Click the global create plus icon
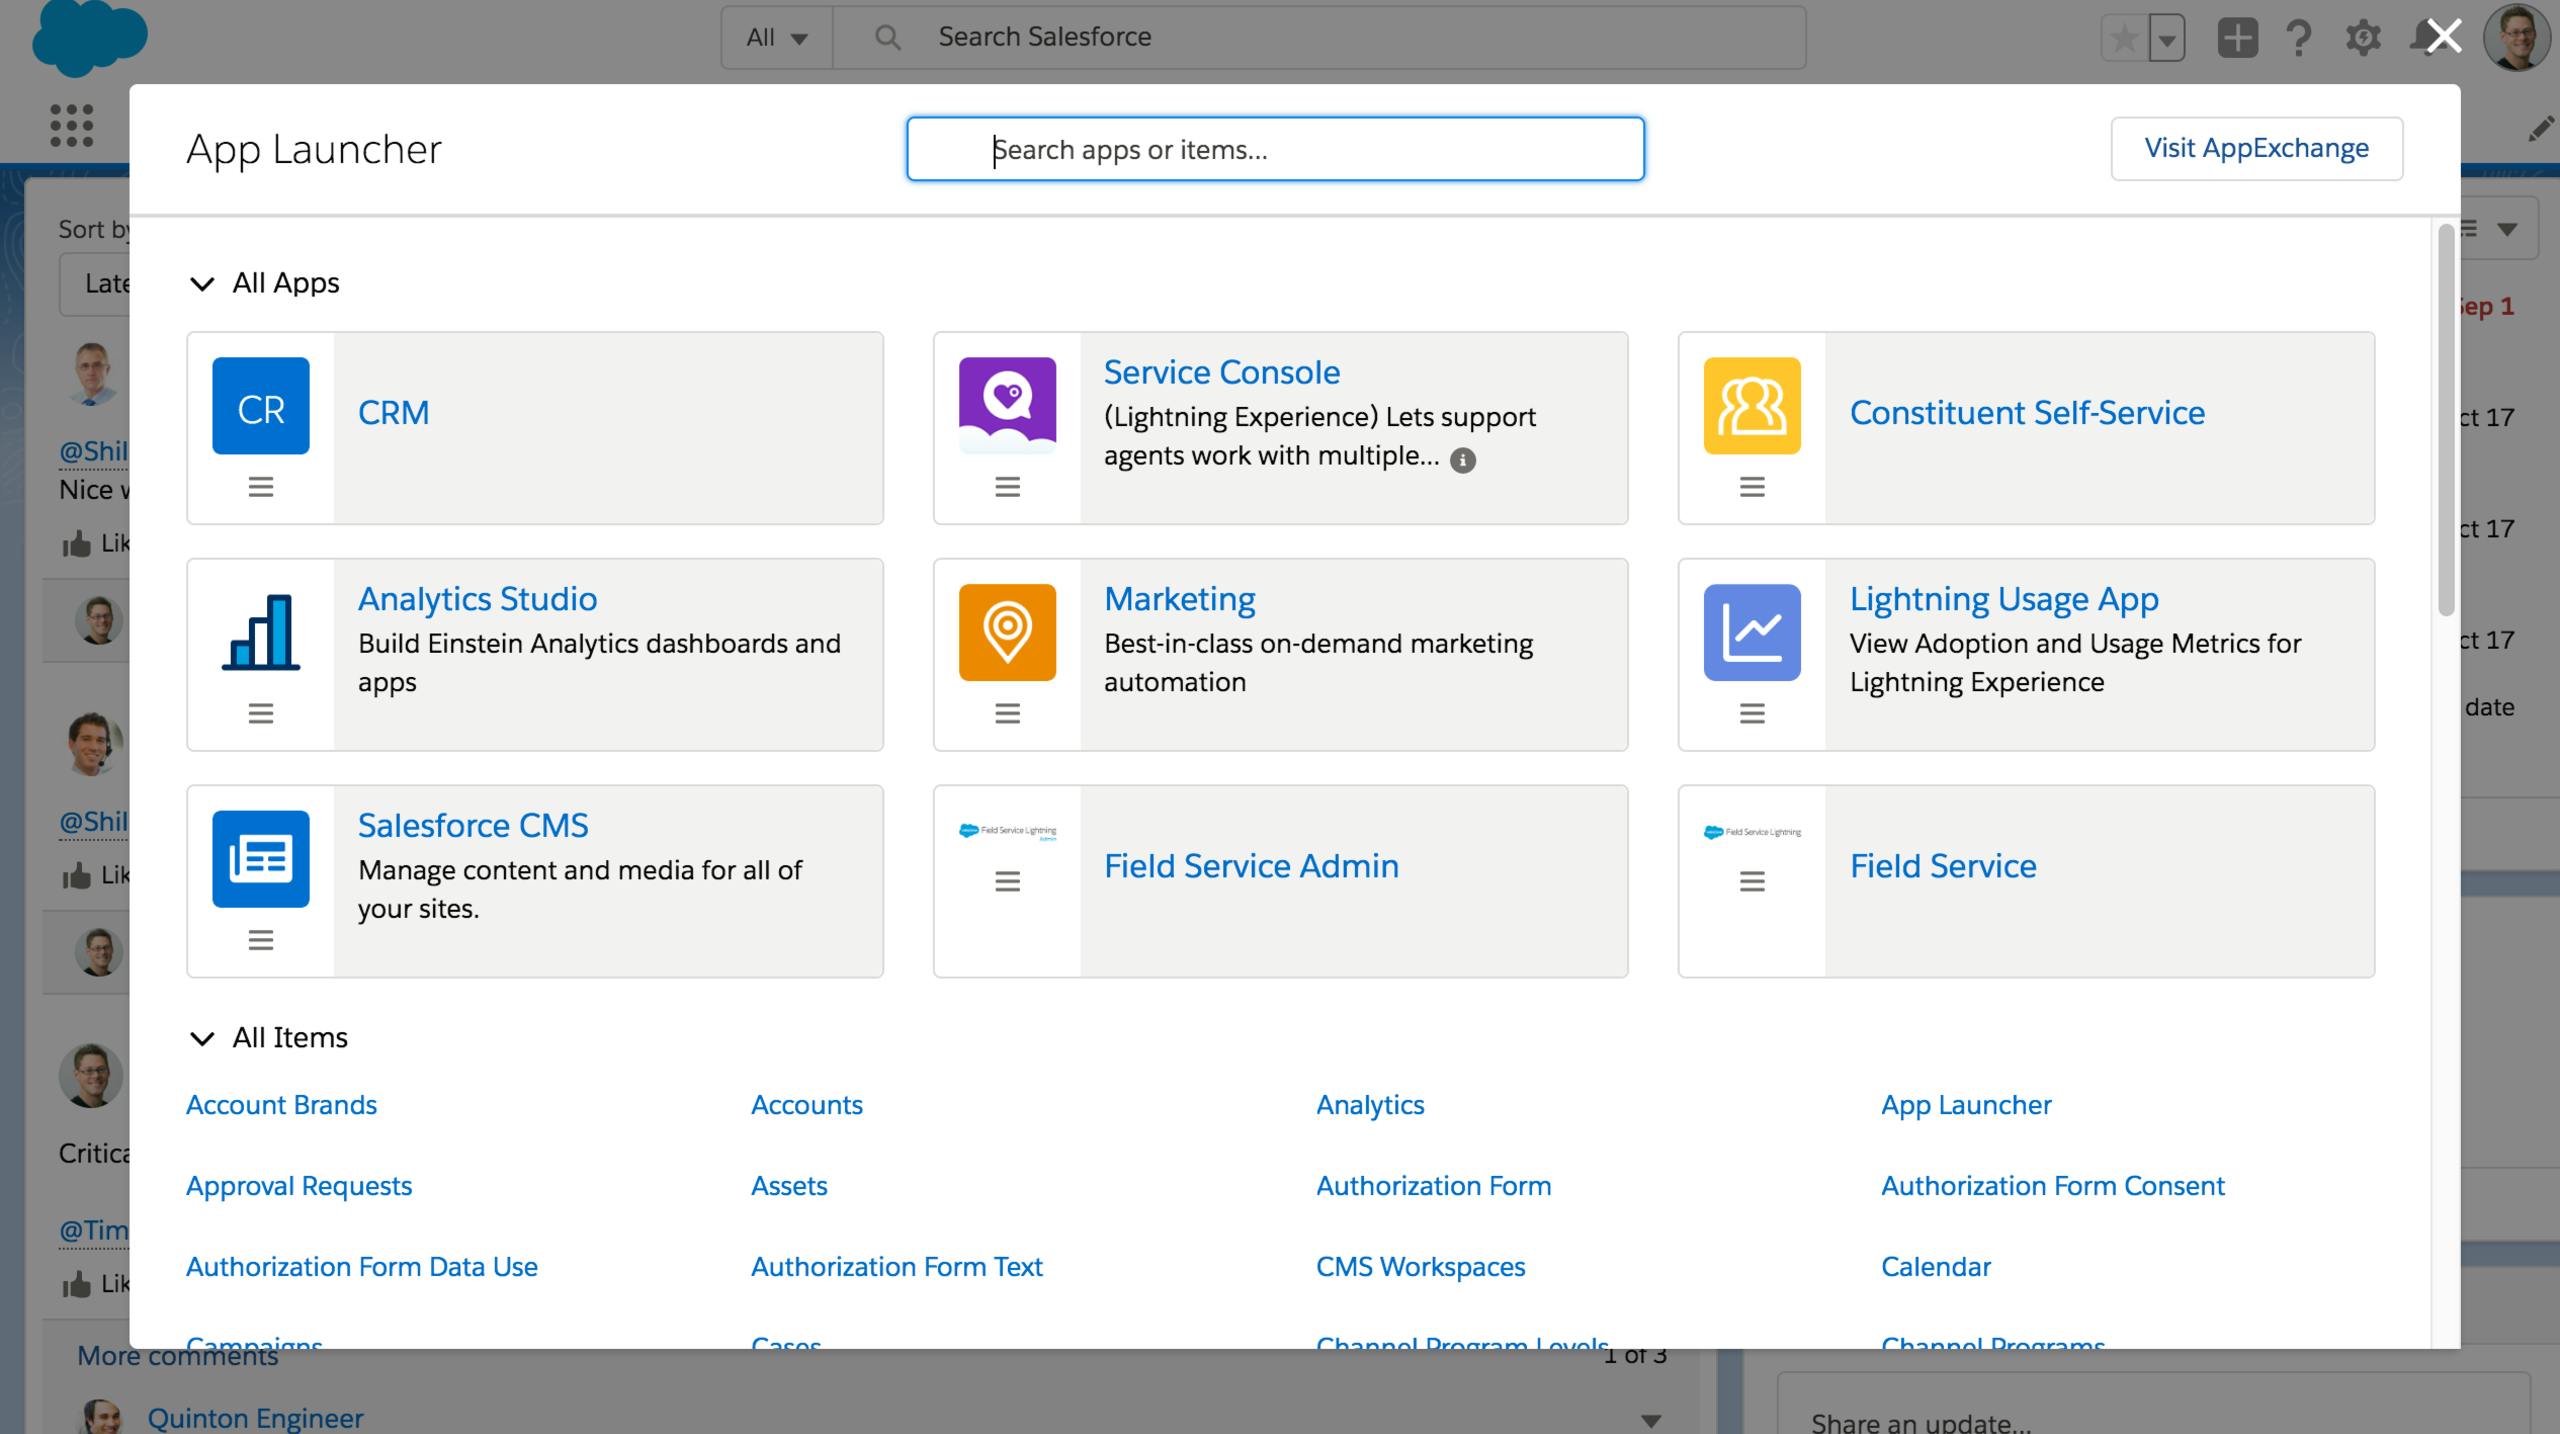Screen dimensions: 2560x1434 2237,38
